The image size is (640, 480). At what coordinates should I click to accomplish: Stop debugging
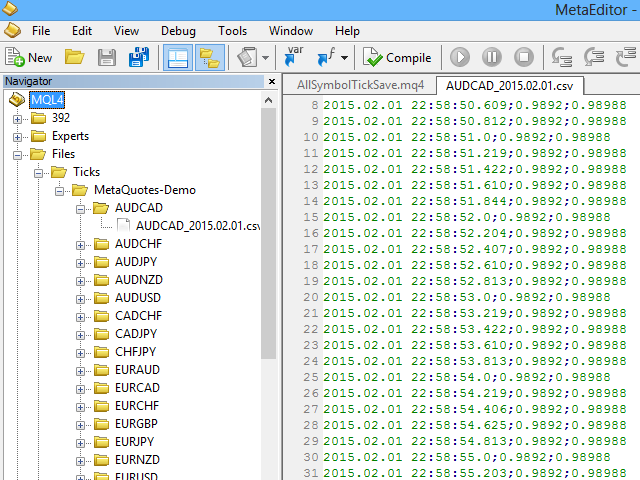(x=524, y=57)
